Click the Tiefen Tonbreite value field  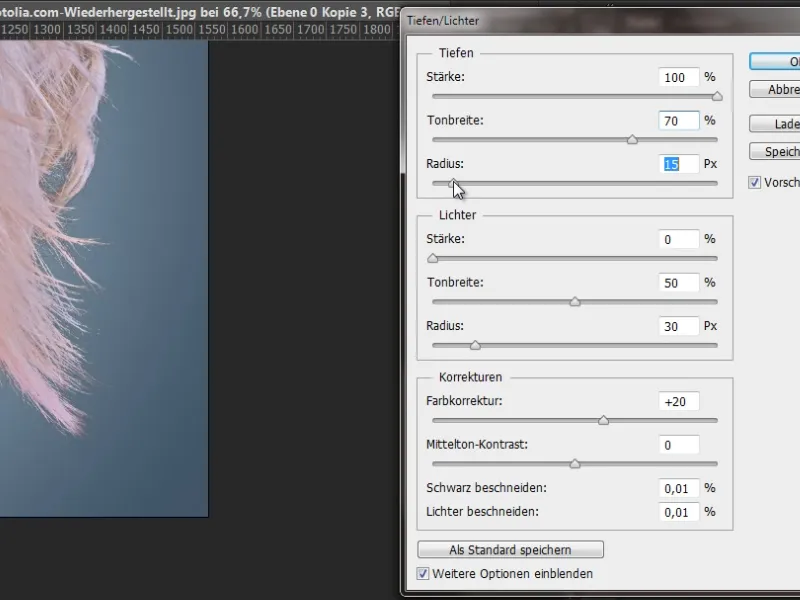click(679, 121)
